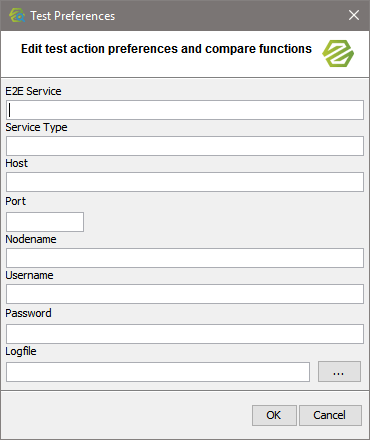Image resolution: width=370 pixels, height=440 pixels.
Task: Click the E2E Service label
Action: pyautogui.click(x=33, y=91)
